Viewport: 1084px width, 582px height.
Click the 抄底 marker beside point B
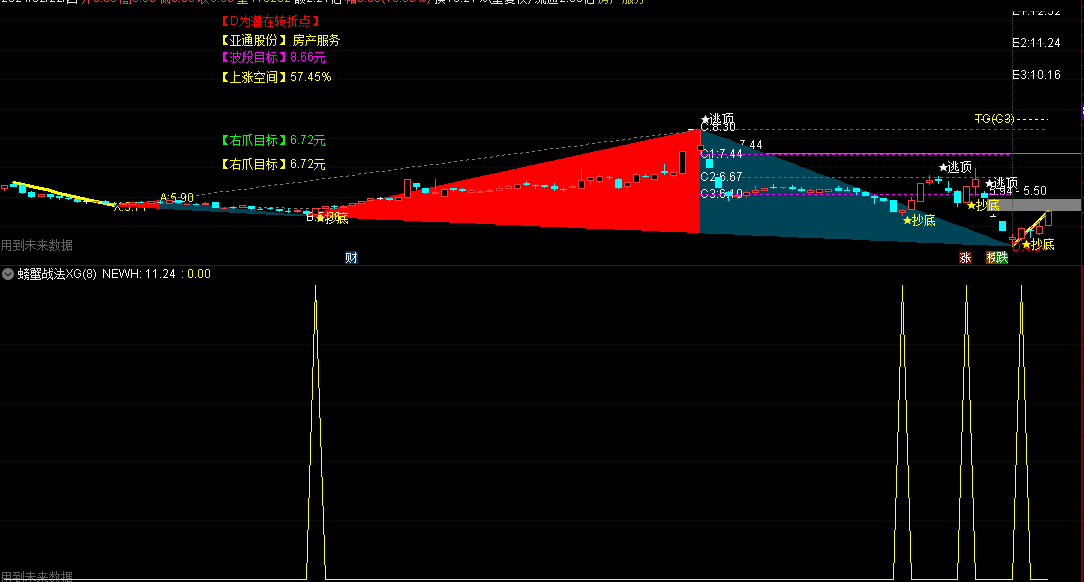tap(332, 218)
